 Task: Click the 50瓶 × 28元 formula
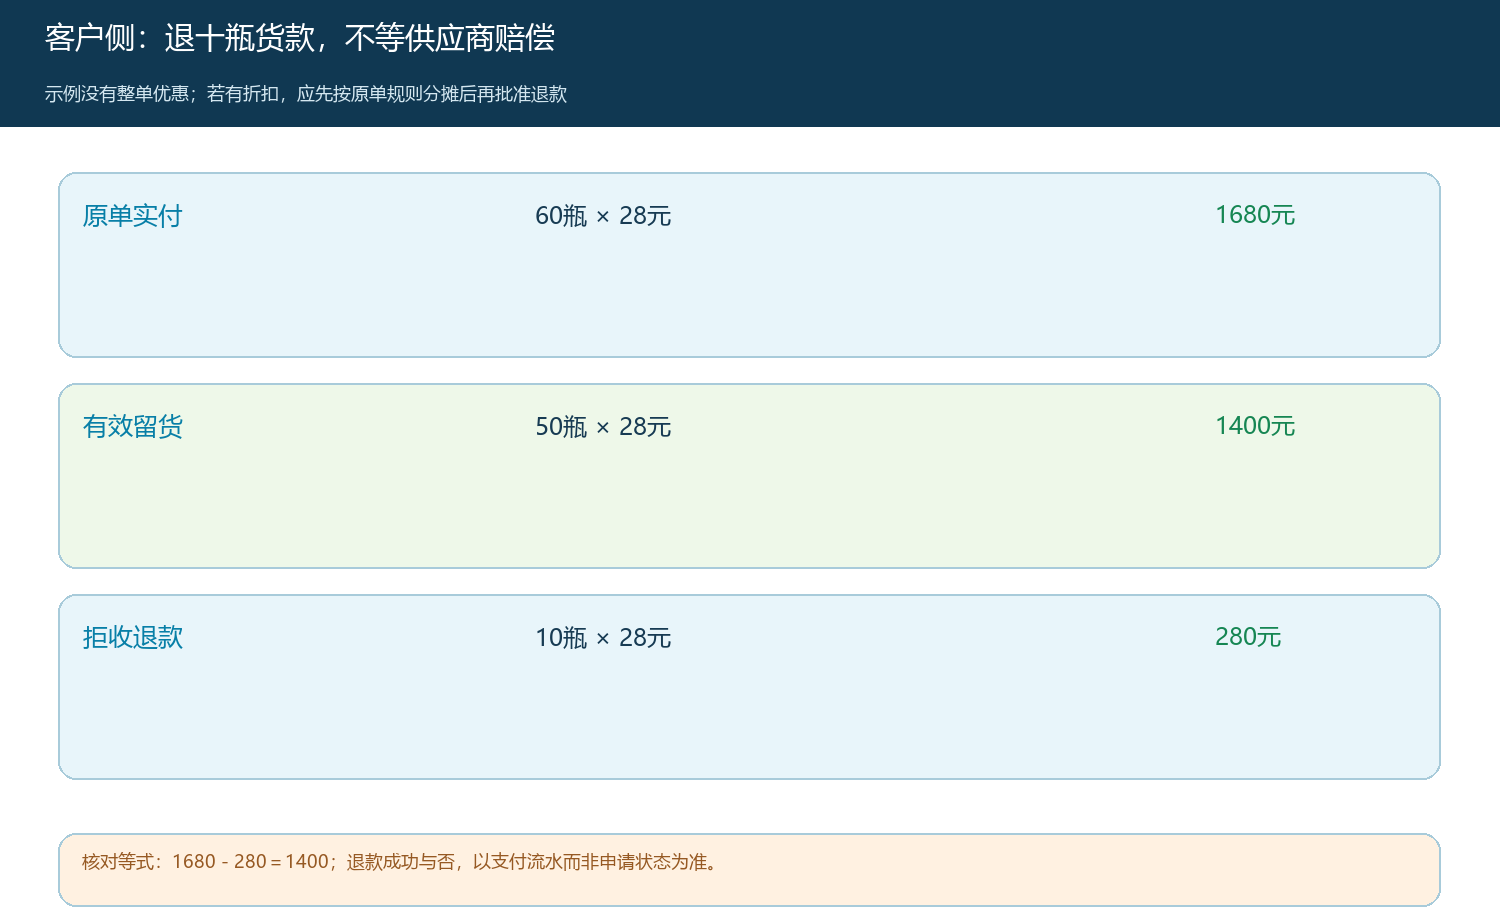[x=603, y=427]
